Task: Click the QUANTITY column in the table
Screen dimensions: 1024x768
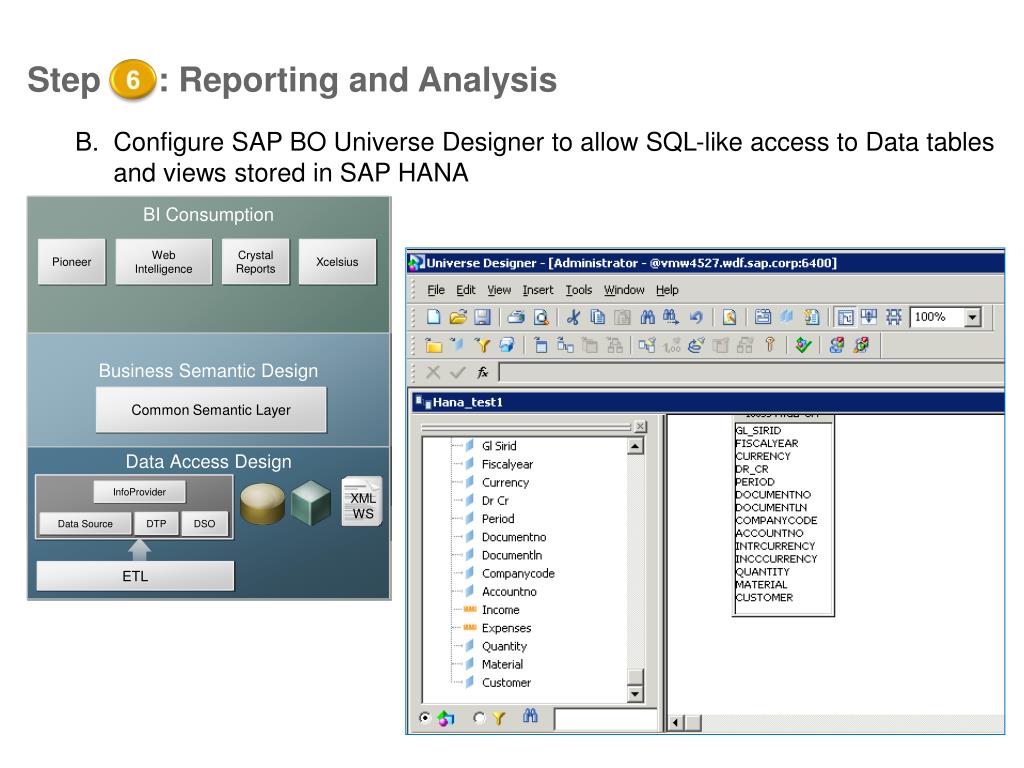Action: (x=763, y=572)
